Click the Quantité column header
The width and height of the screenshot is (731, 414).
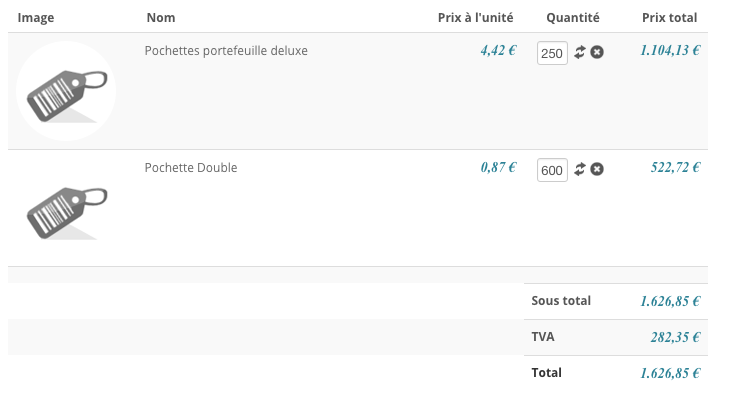coord(573,18)
